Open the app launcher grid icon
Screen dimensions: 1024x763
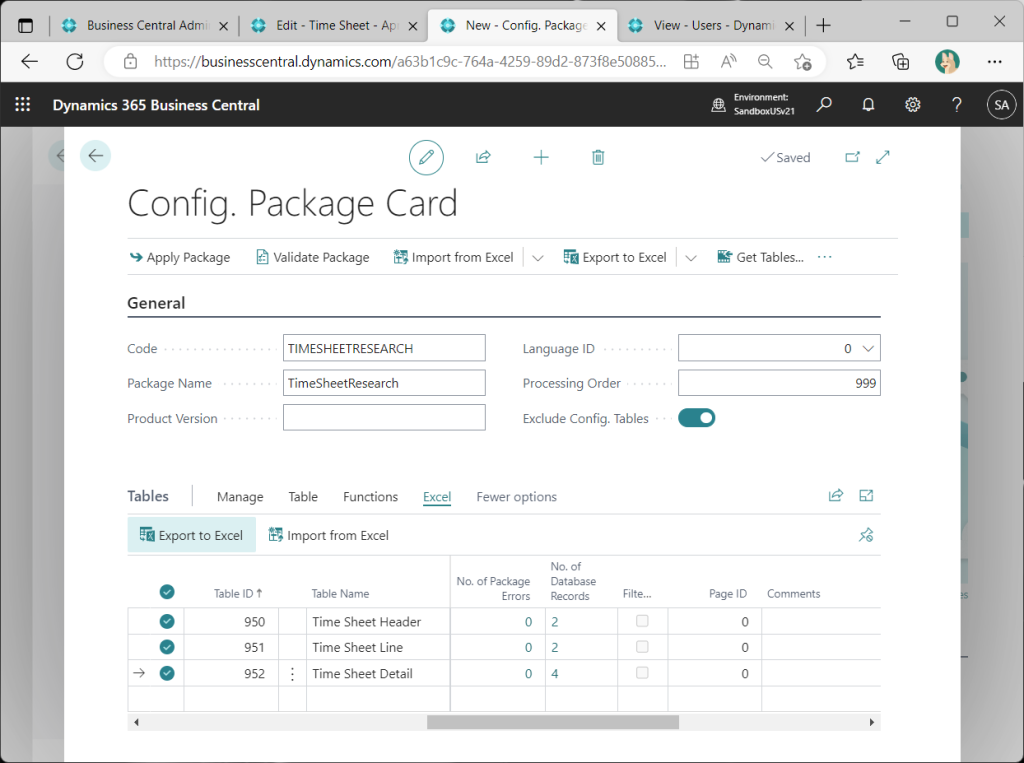click(x=23, y=105)
